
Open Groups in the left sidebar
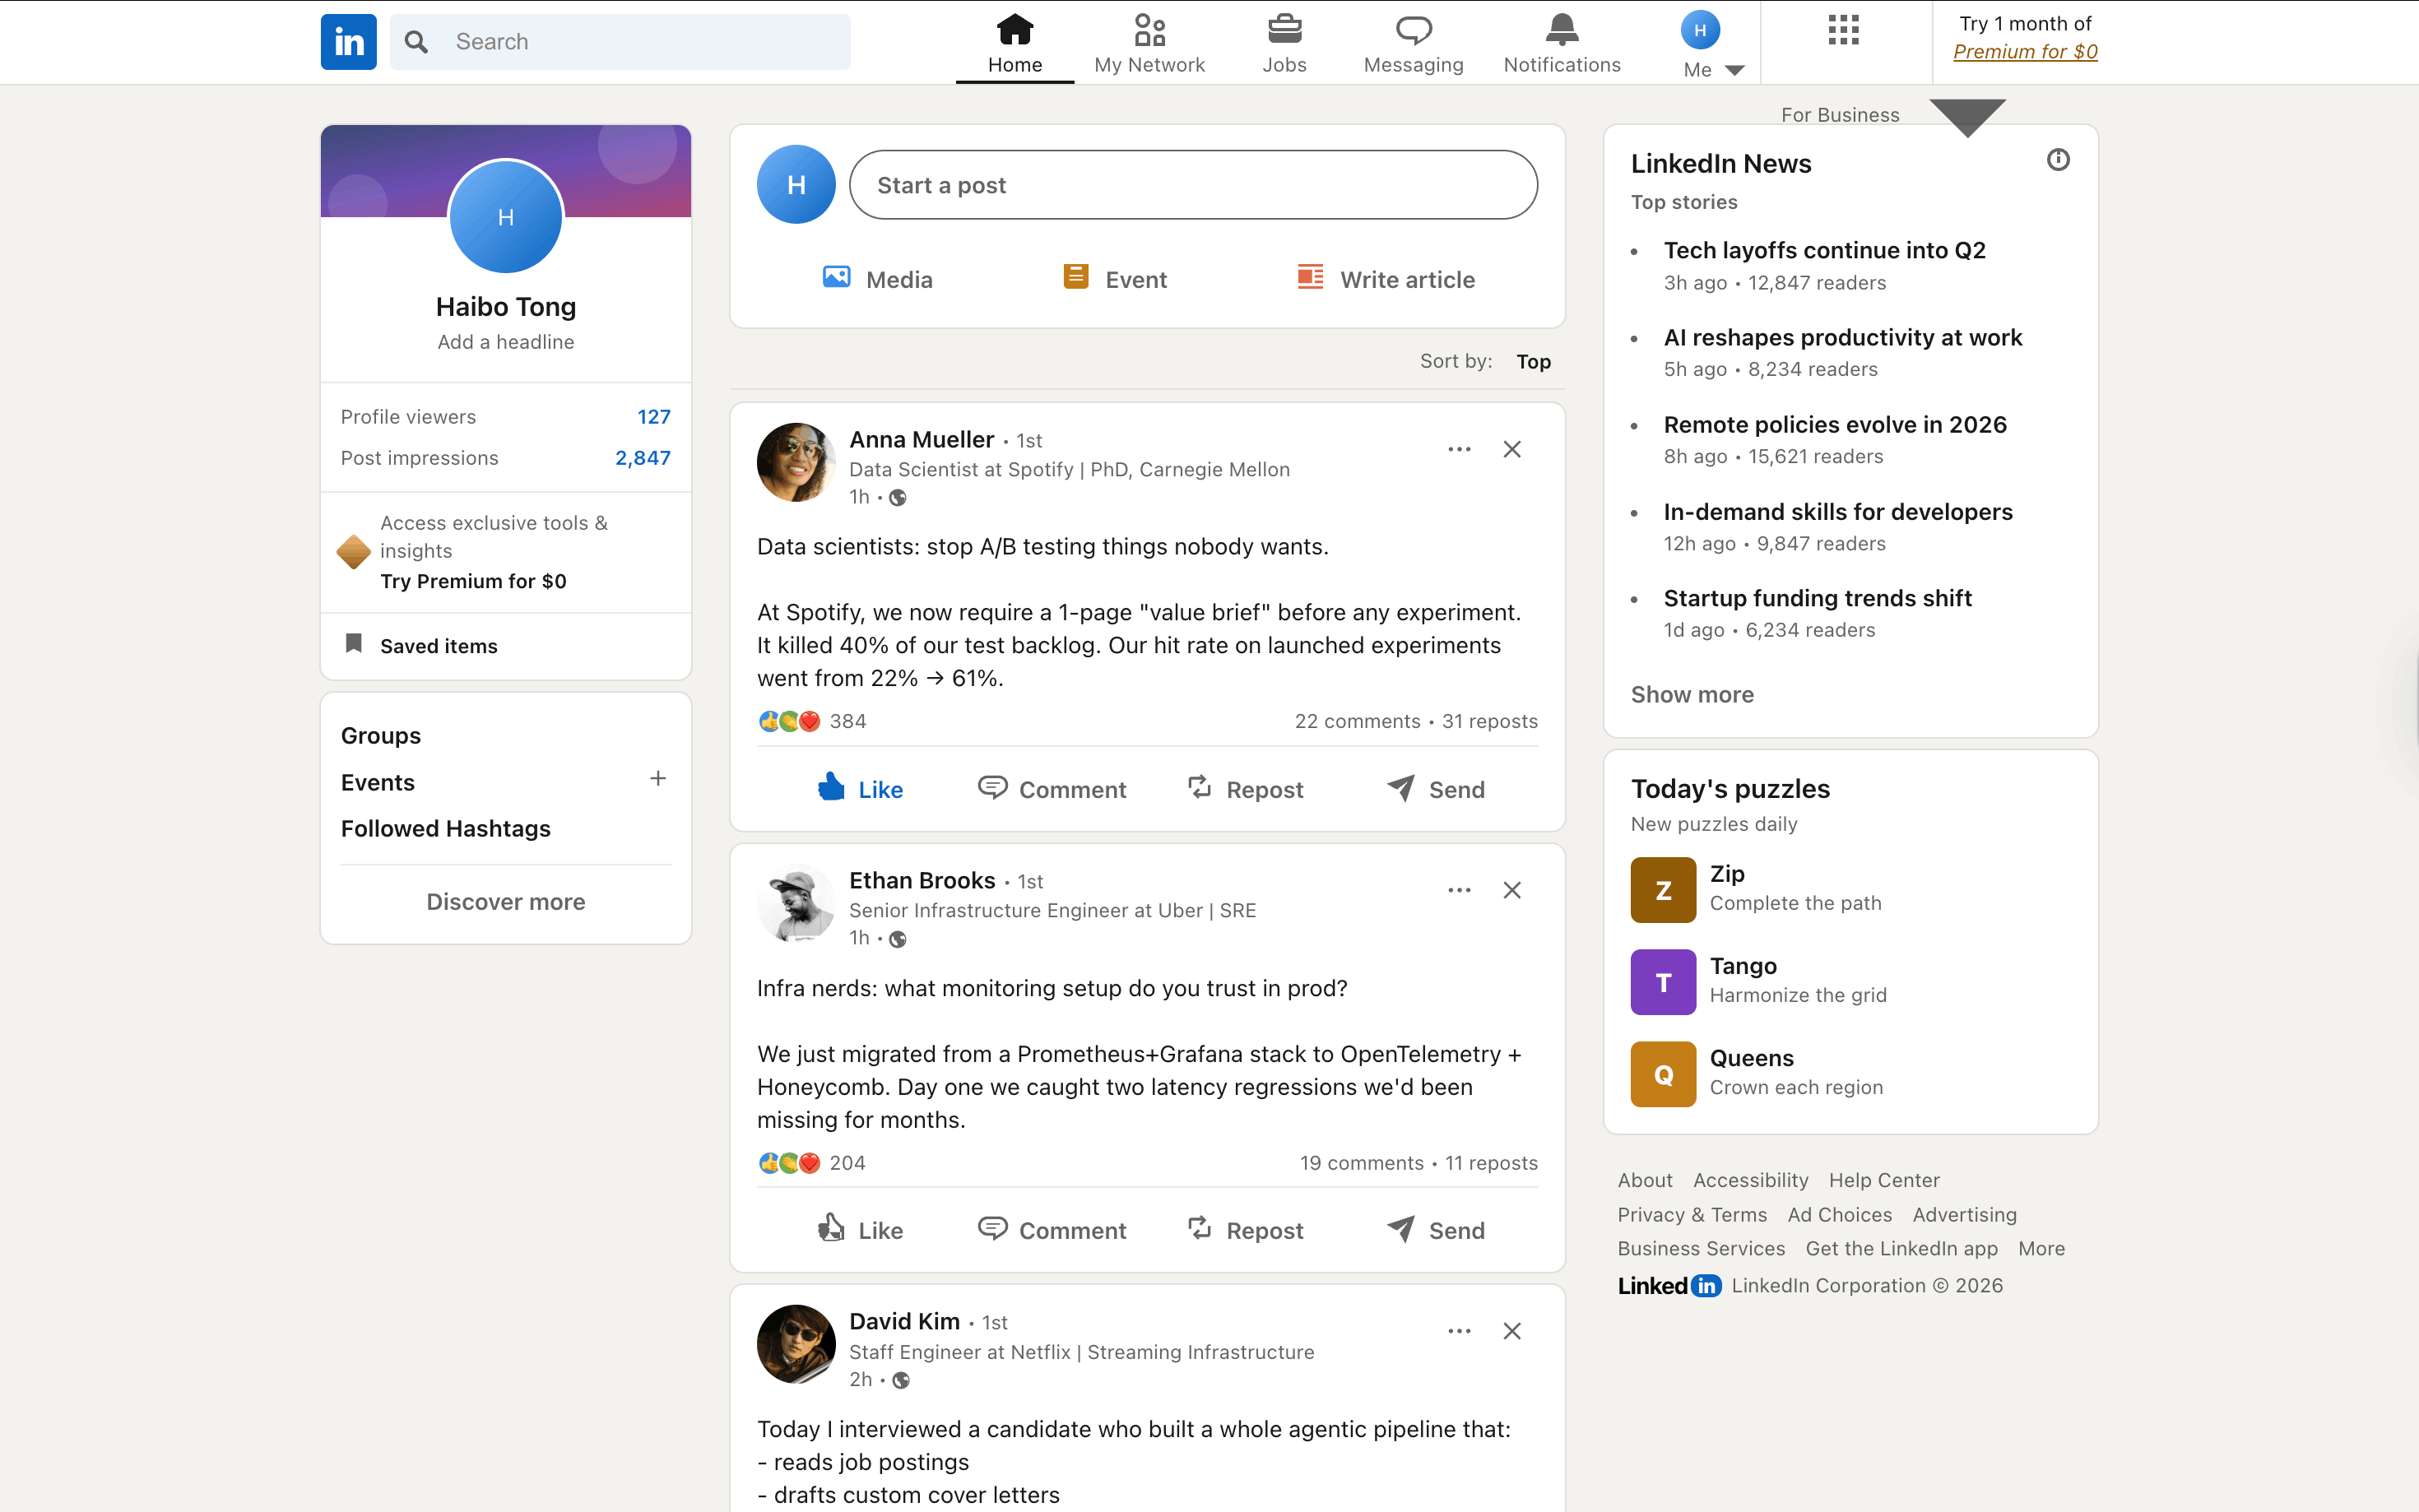click(381, 736)
